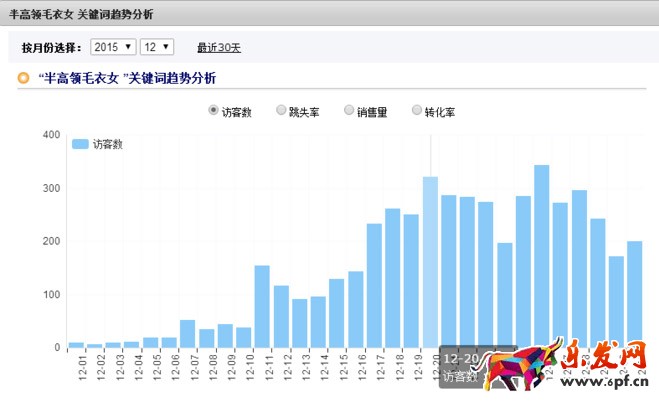Click the bar for 12-14
This screenshot has width=659, height=402.
click(x=318, y=321)
